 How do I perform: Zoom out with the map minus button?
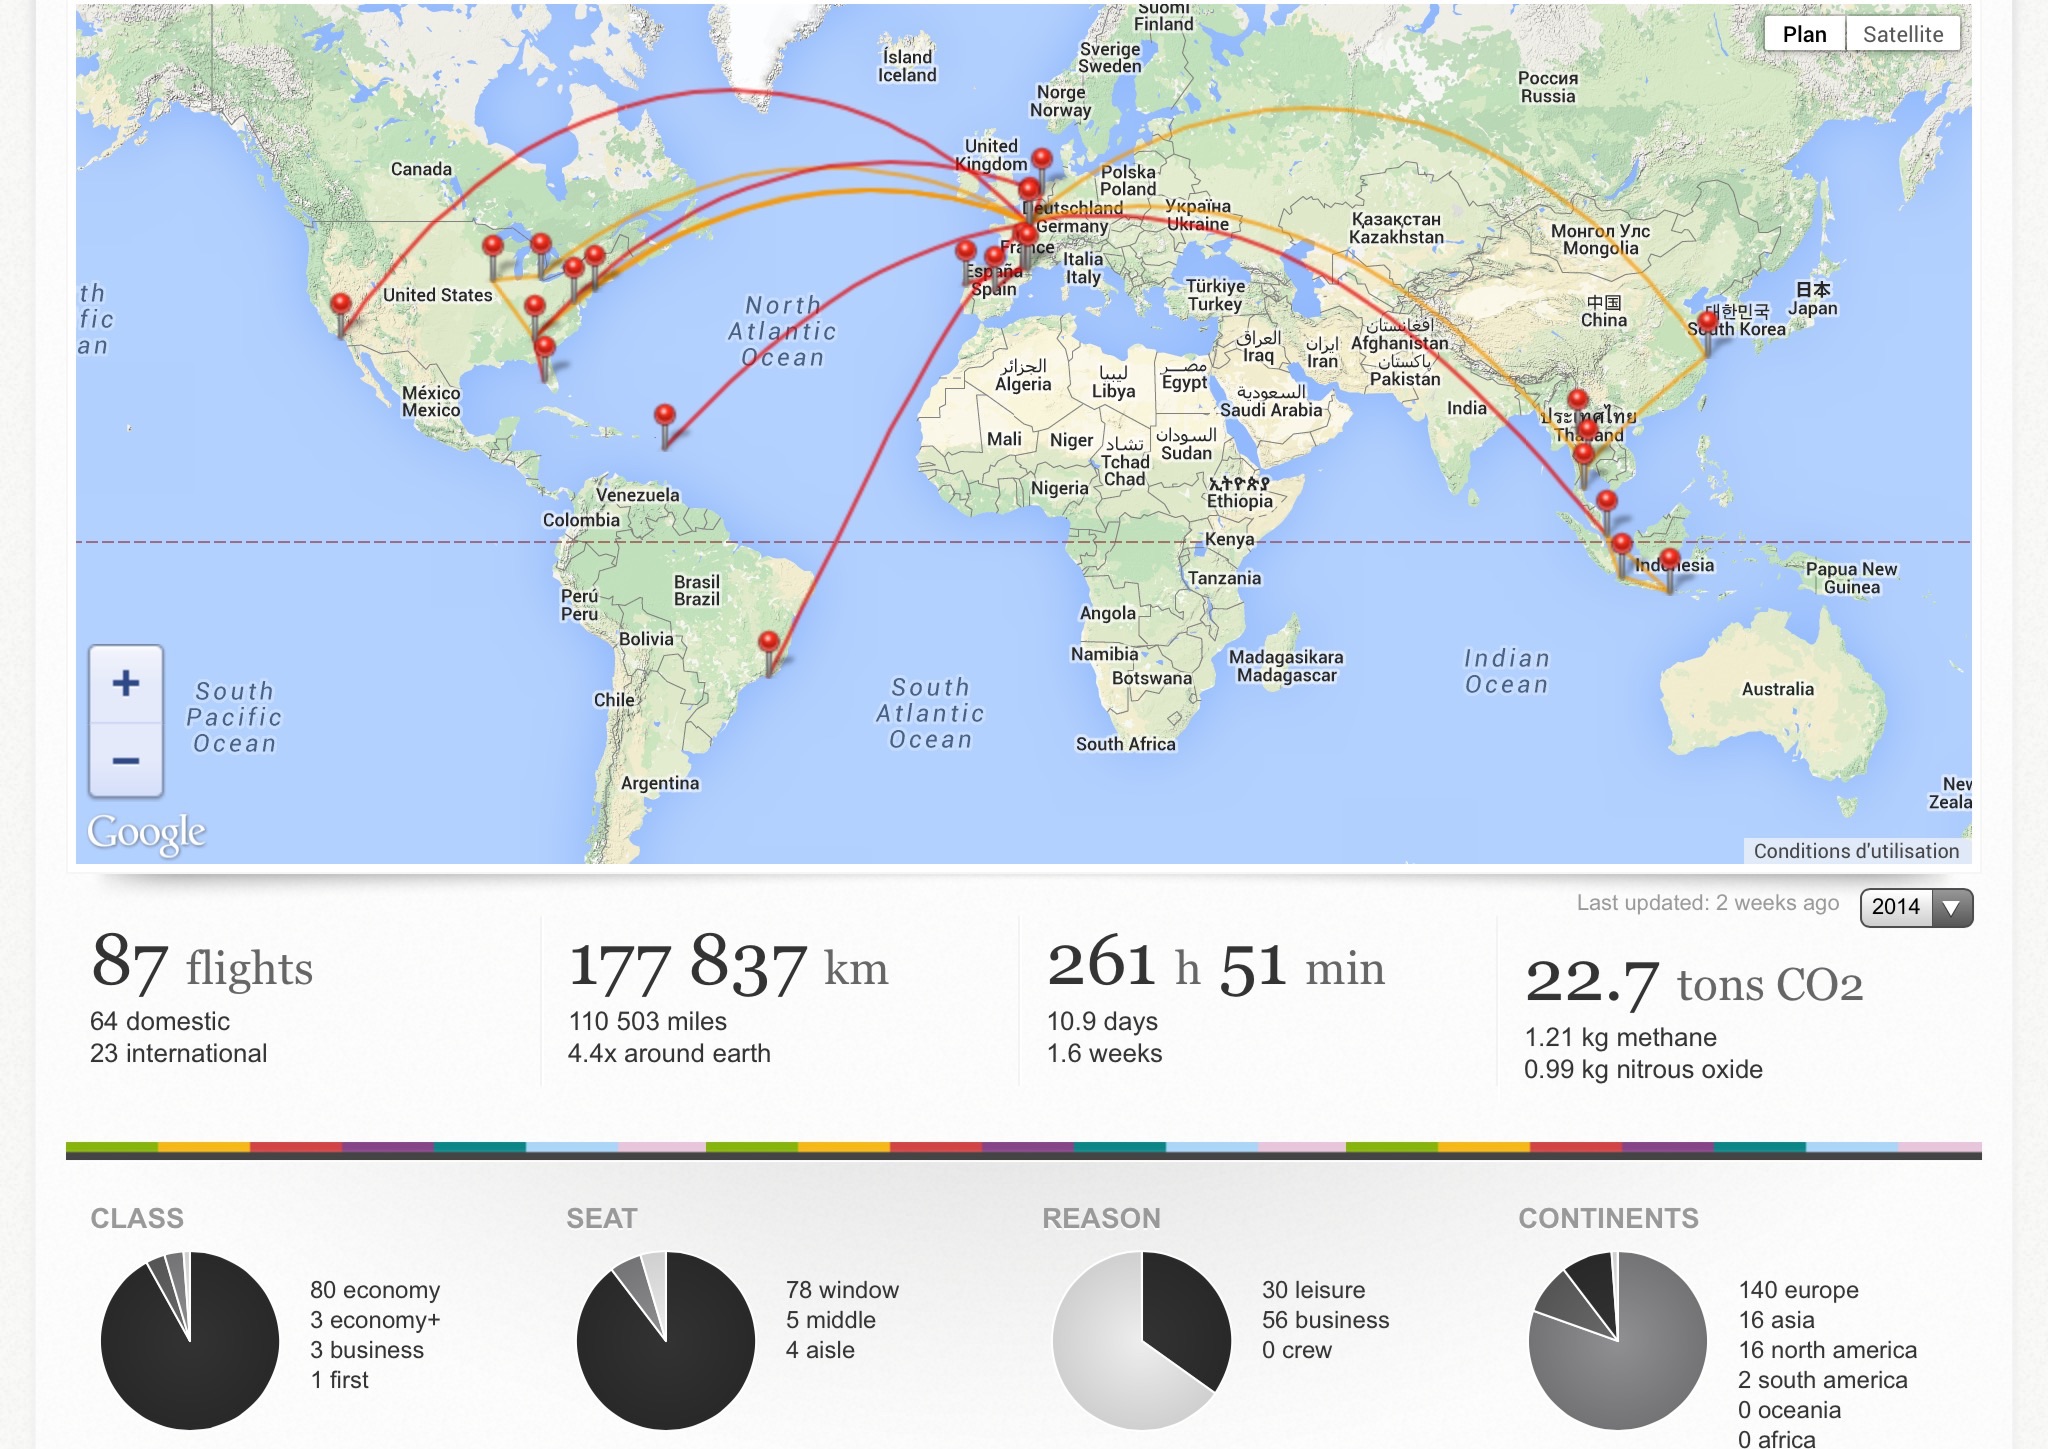(126, 761)
